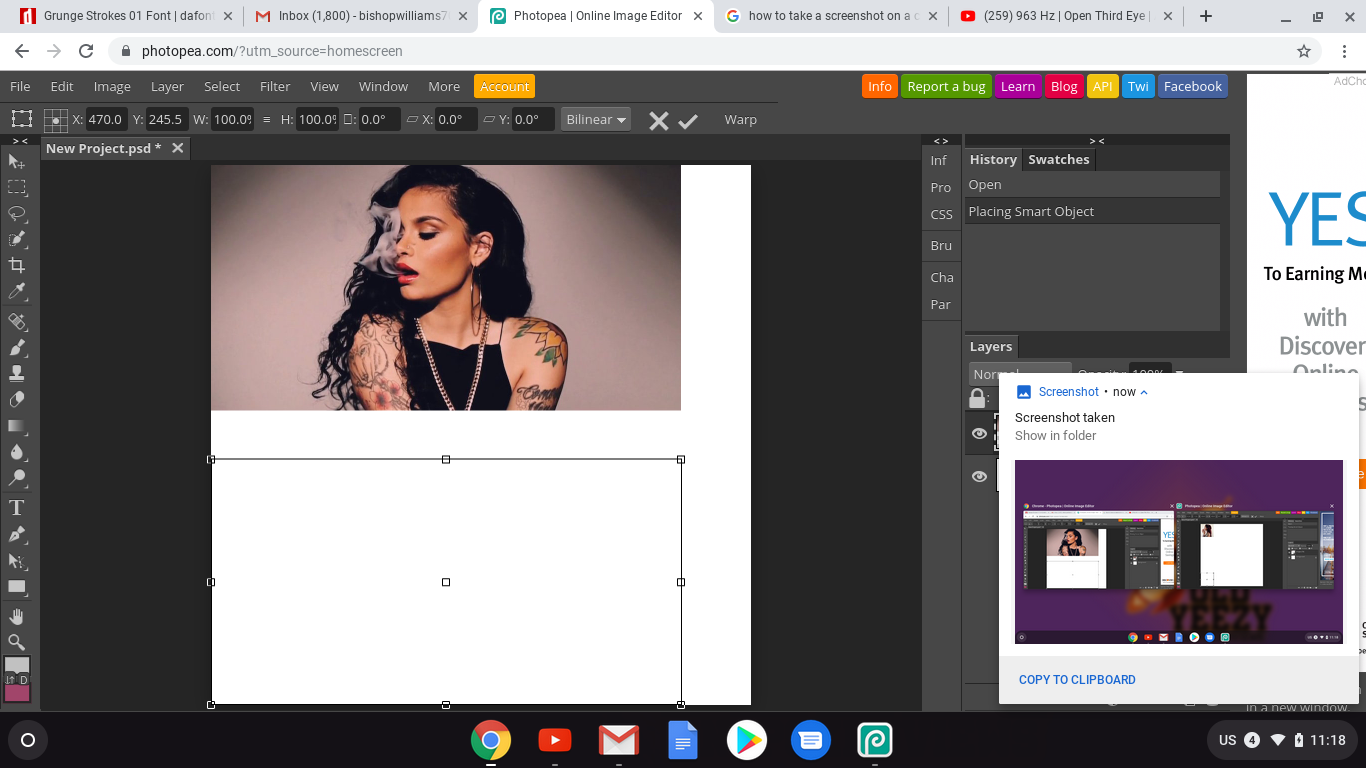Select the Lasso tool
This screenshot has width=1366, height=768.
point(17,213)
